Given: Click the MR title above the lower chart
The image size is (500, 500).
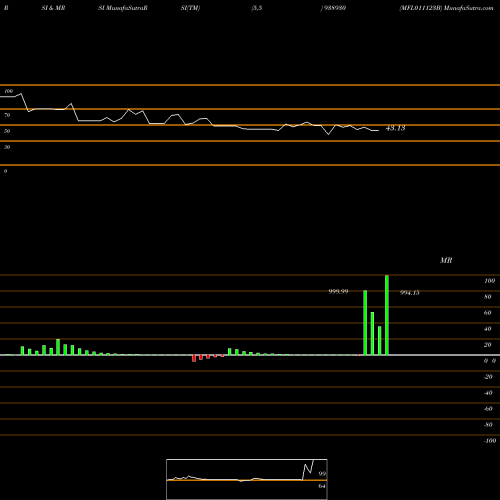Looking at the screenshot, I should 446,260.
